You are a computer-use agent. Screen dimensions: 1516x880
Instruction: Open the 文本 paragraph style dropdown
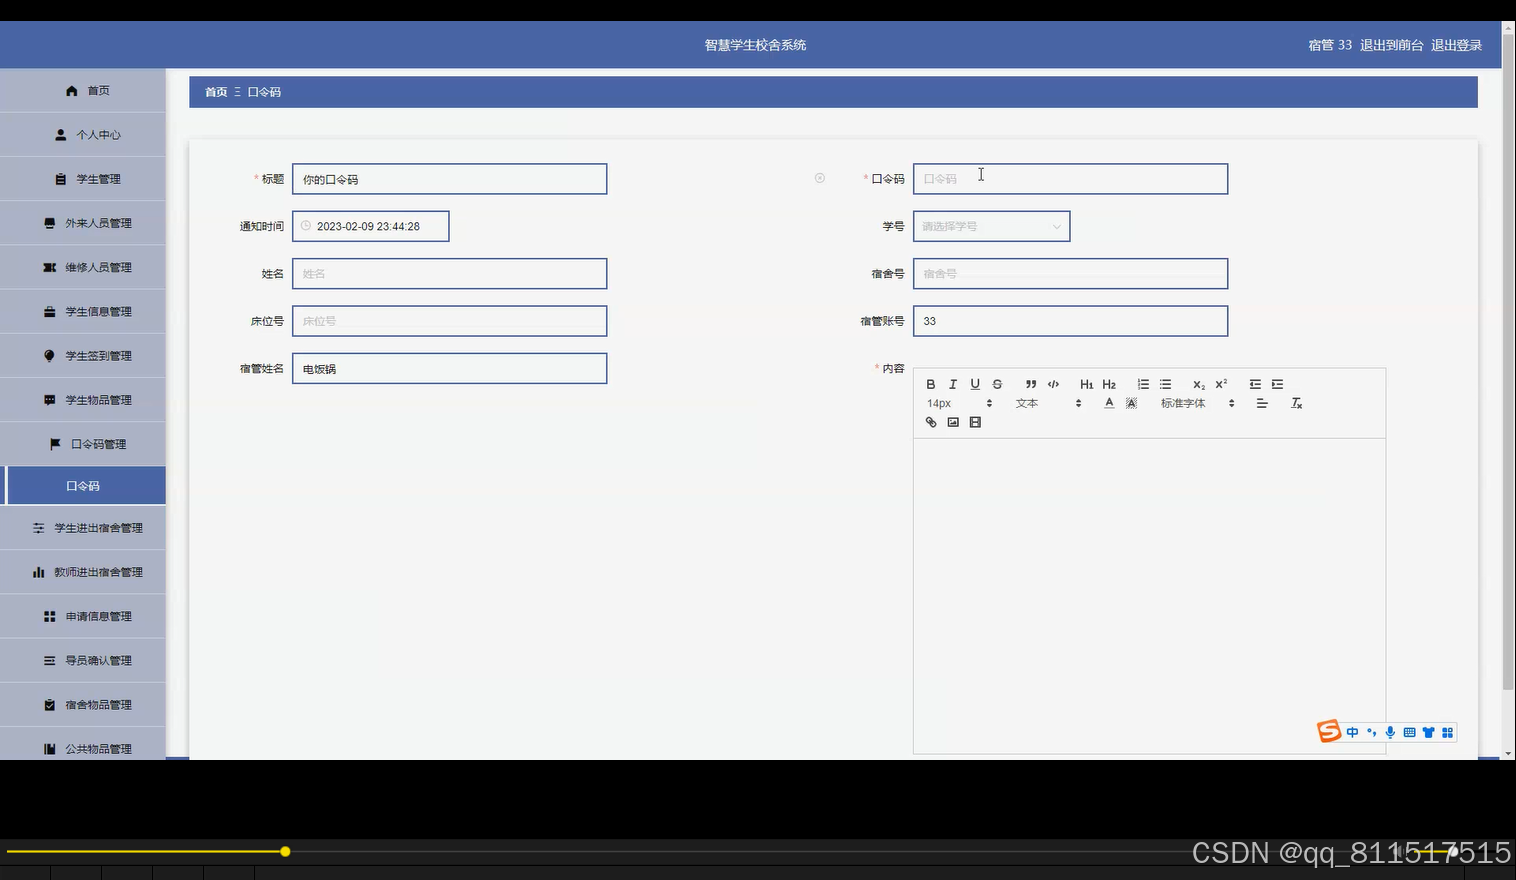(x=1048, y=403)
